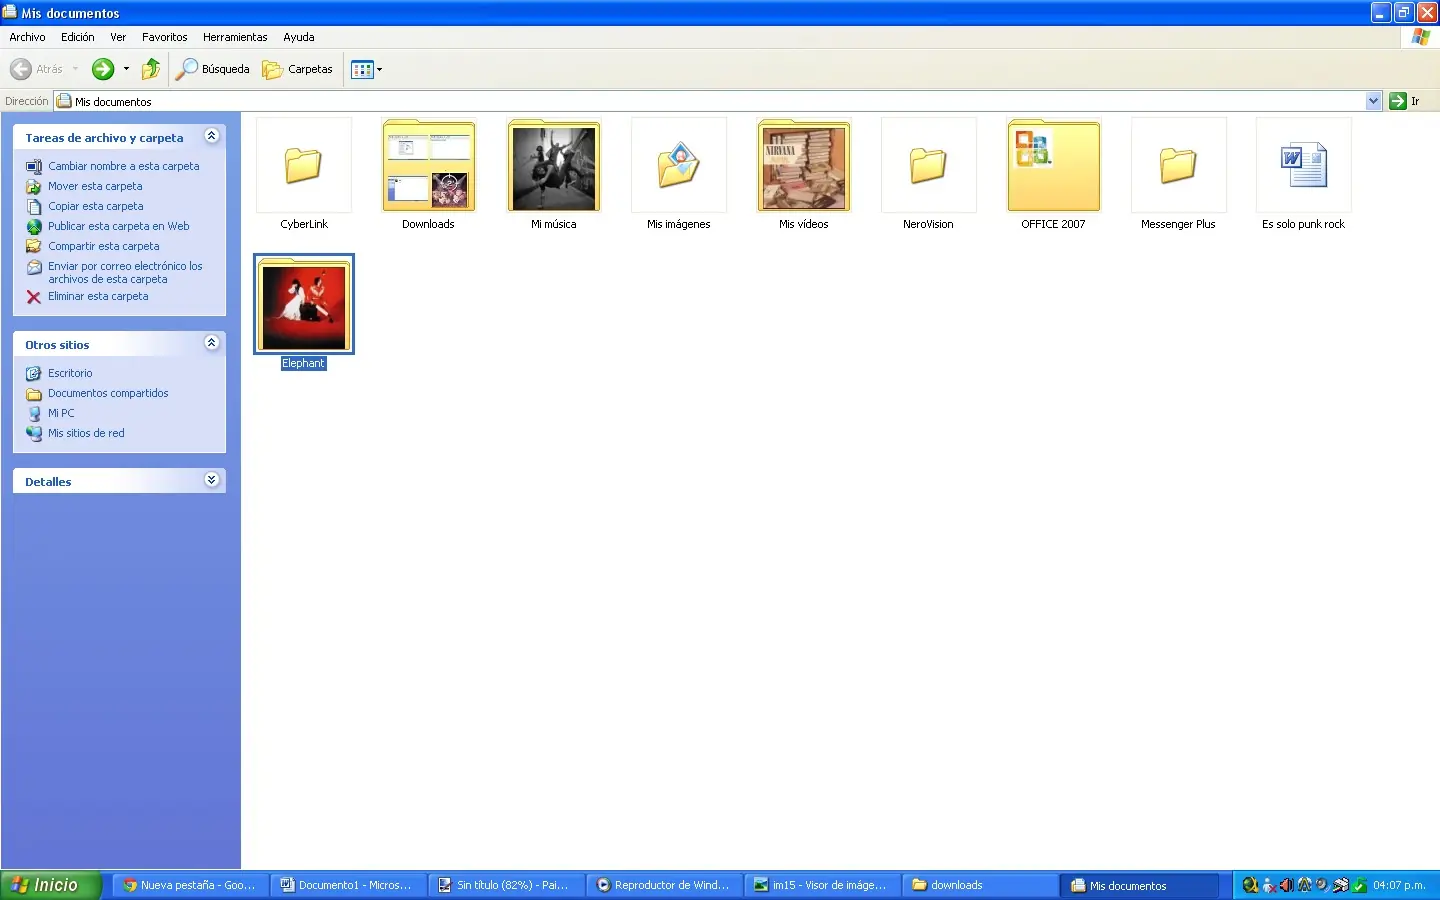Image resolution: width=1440 pixels, height=900 pixels.
Task: Open Mis sitios de red
Action: (x=75, y=433)
